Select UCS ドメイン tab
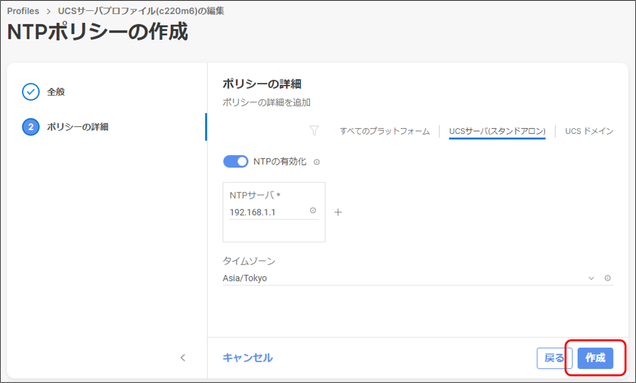Viewport: 636px width, 383px height. click(589, 131)
